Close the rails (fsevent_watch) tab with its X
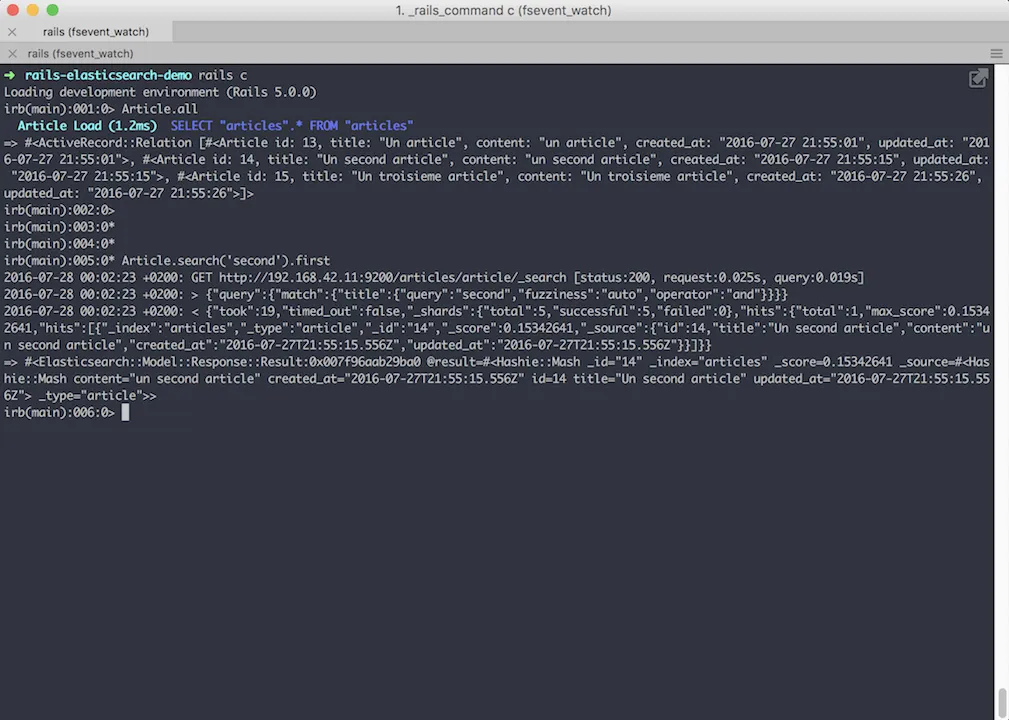The width and height of the screenshot is (1009, 720). 12,32
